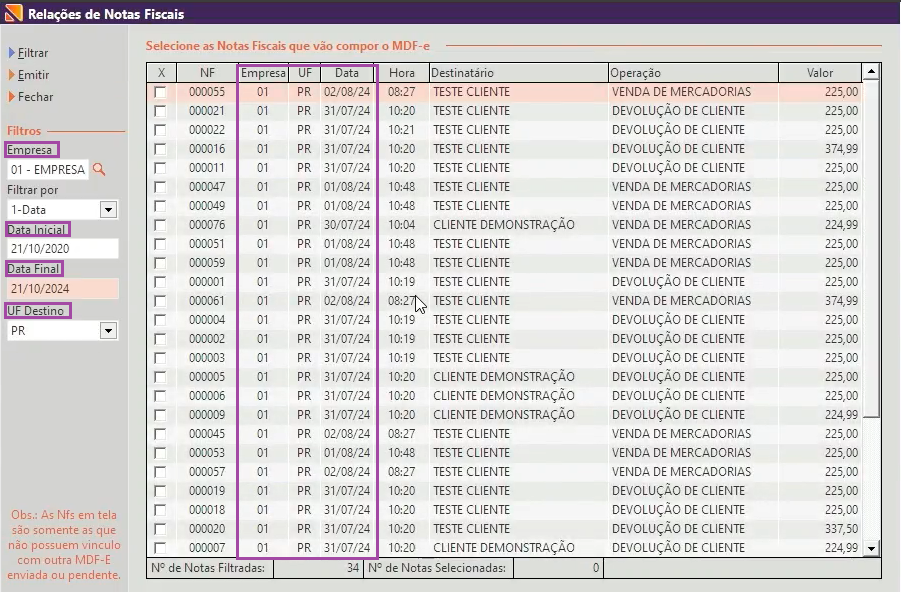
Task: Click the Filtrar button
Action: point(28,53)
